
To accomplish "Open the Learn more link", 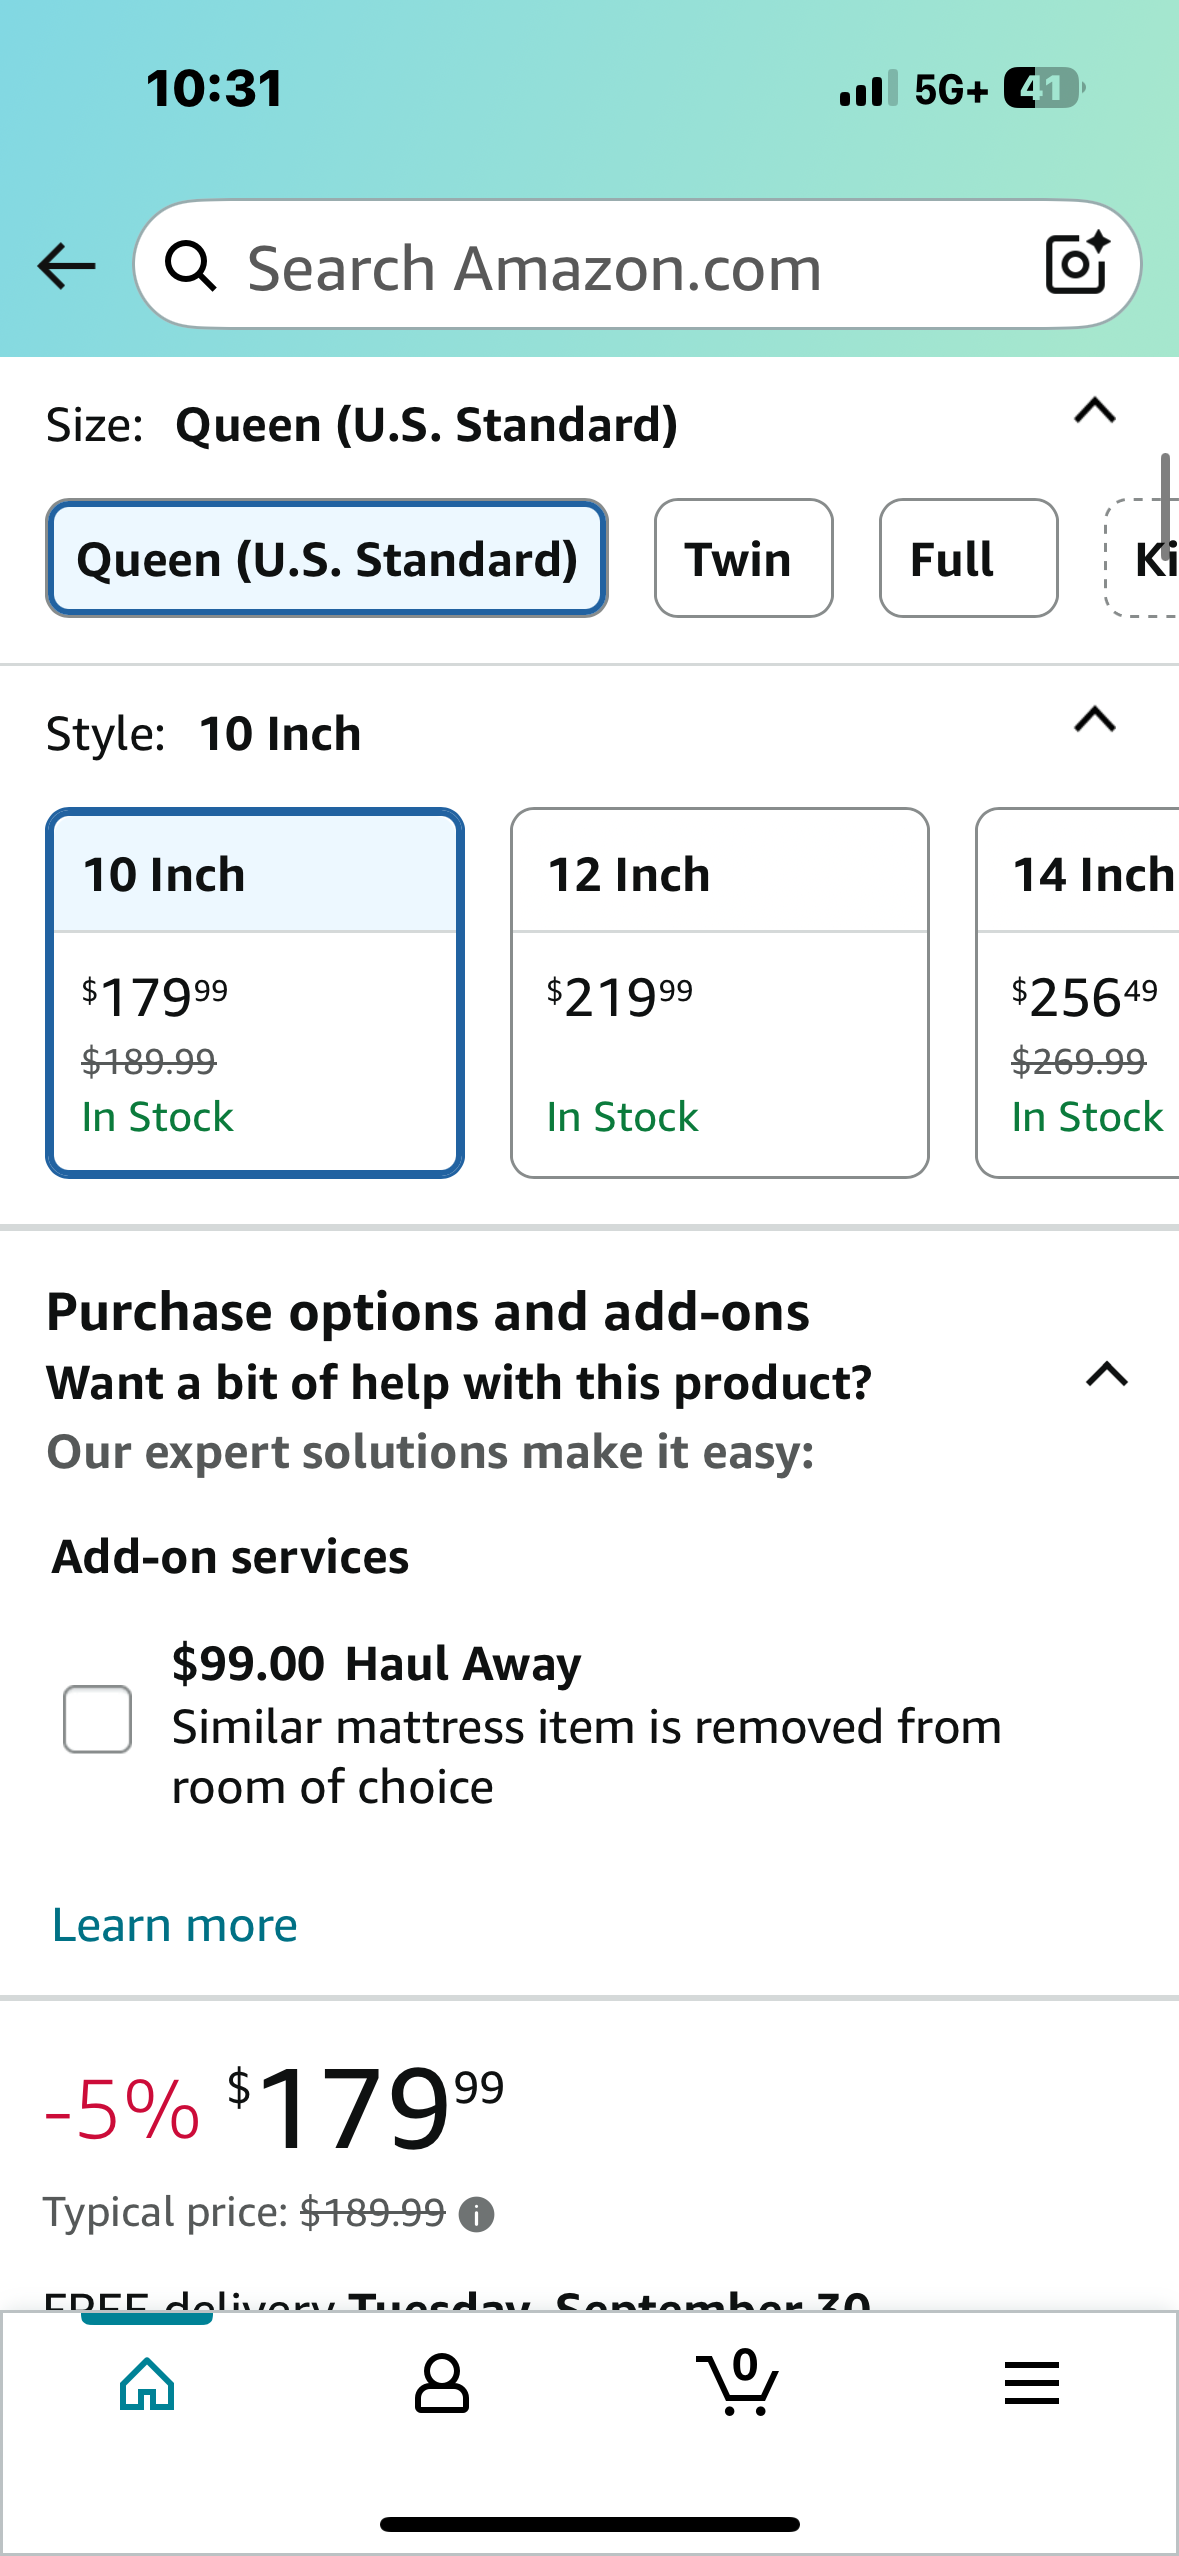I will point(175,1925).
